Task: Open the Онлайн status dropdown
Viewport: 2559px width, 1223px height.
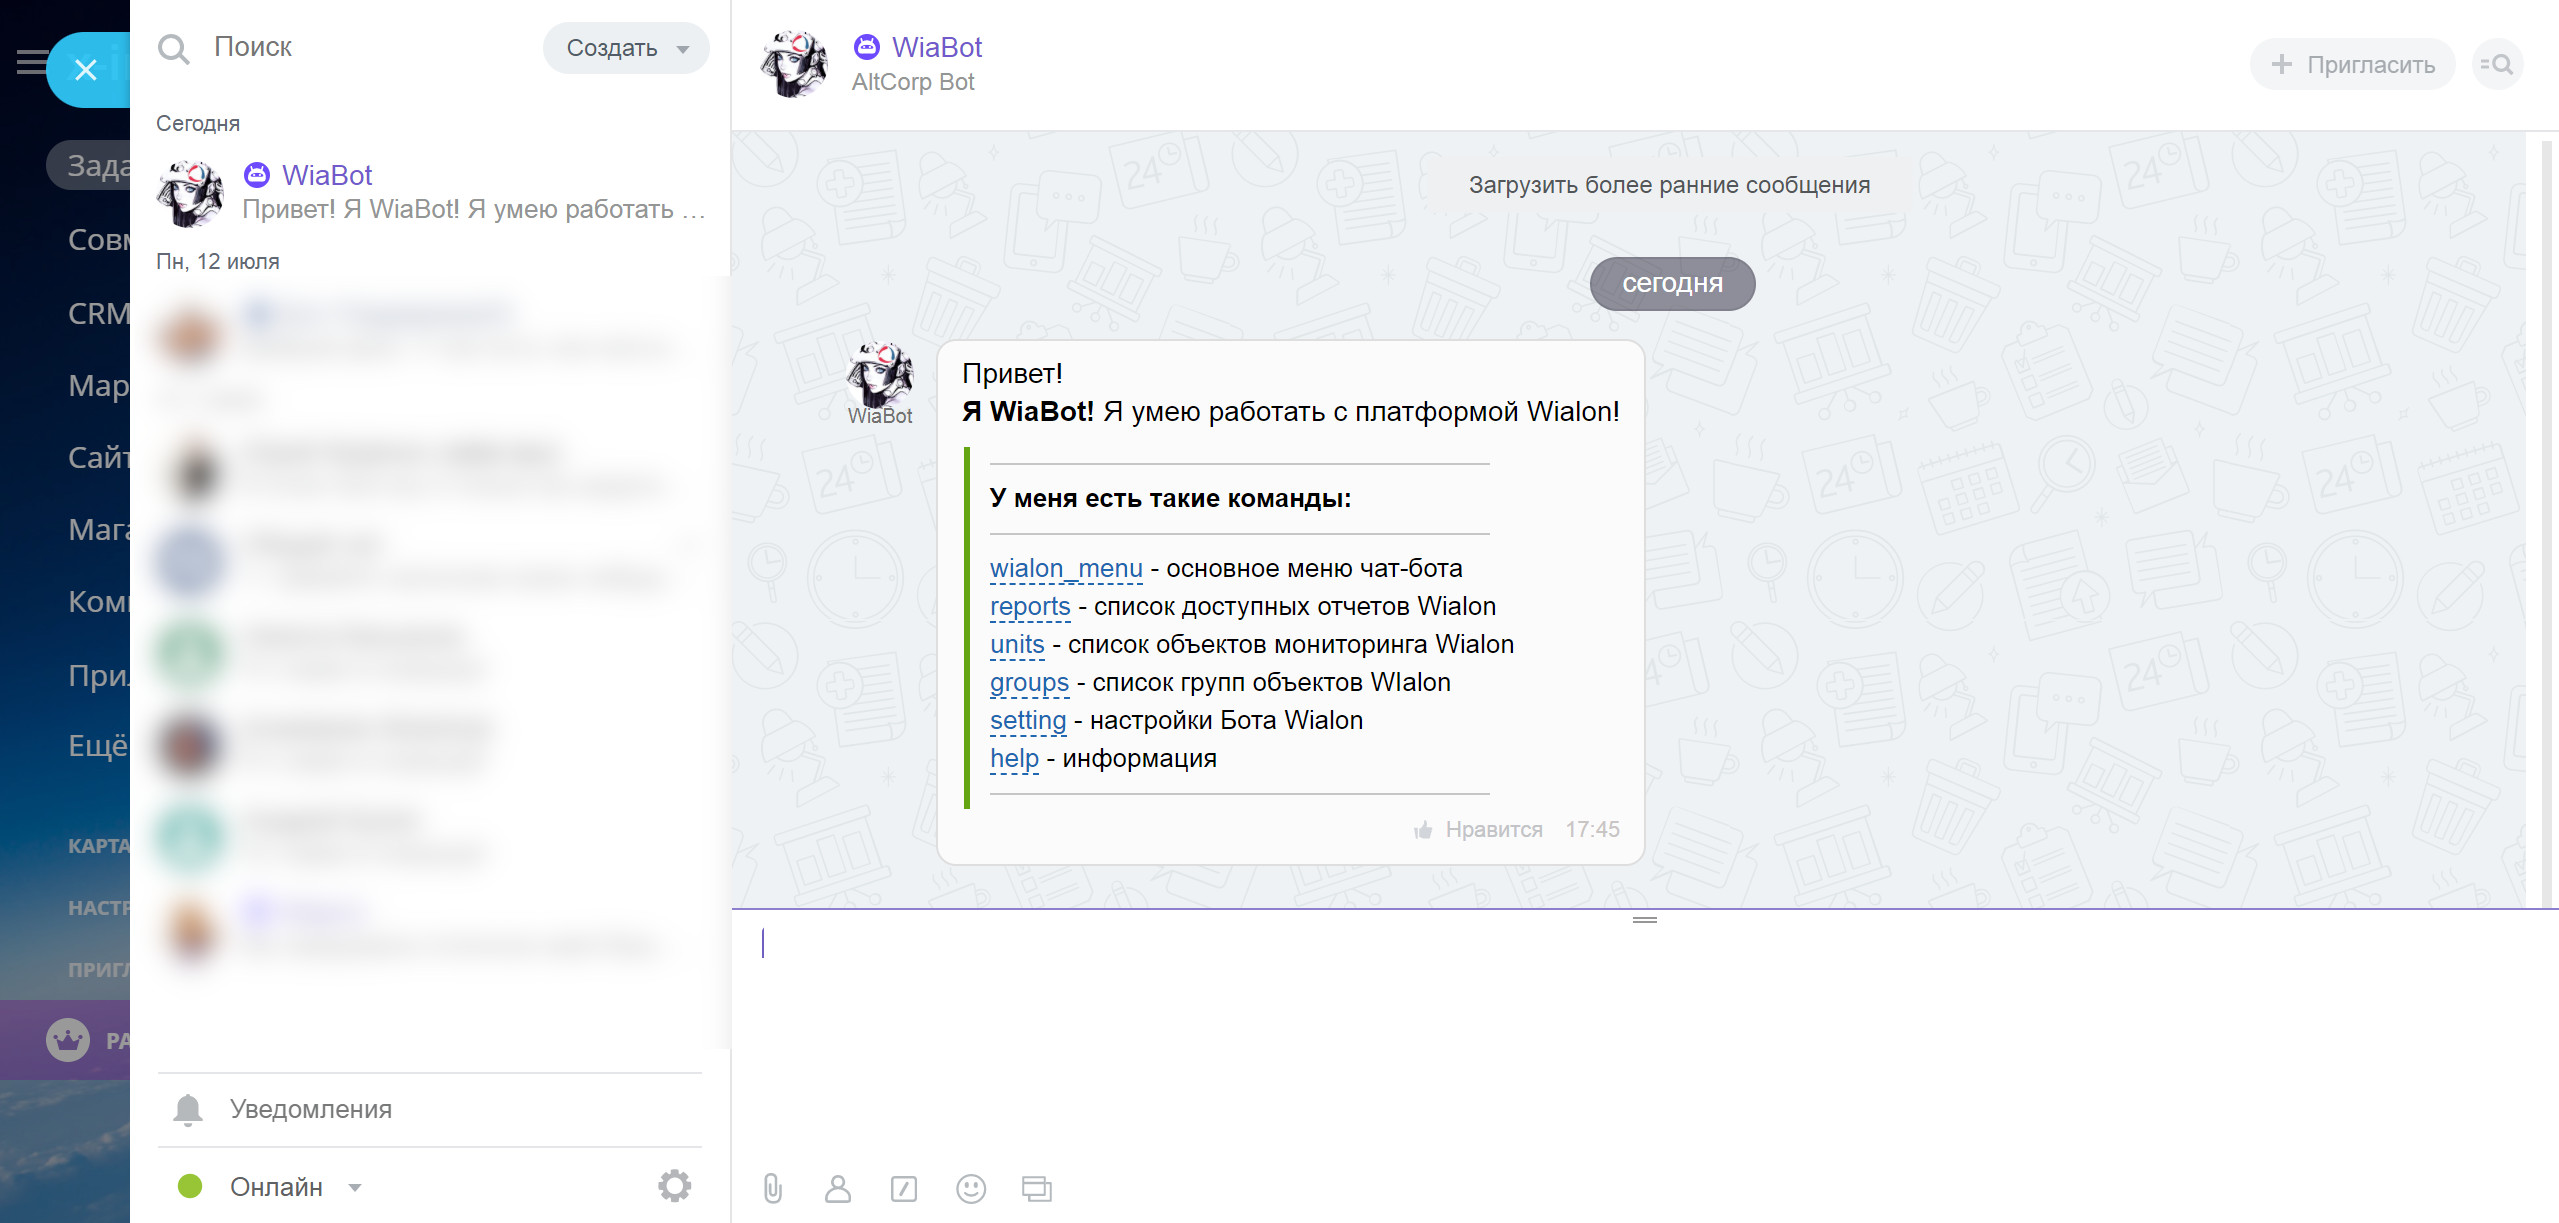Action: click(270, 1187)
